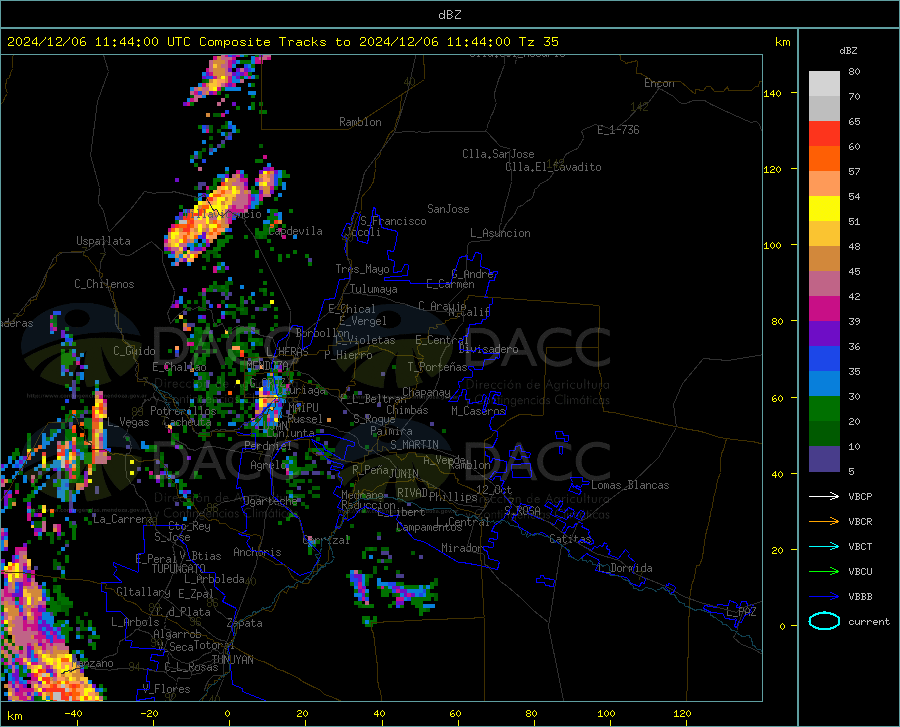
Task: Click the '140' tick on right km axis
Action: [x=772, y=93]
